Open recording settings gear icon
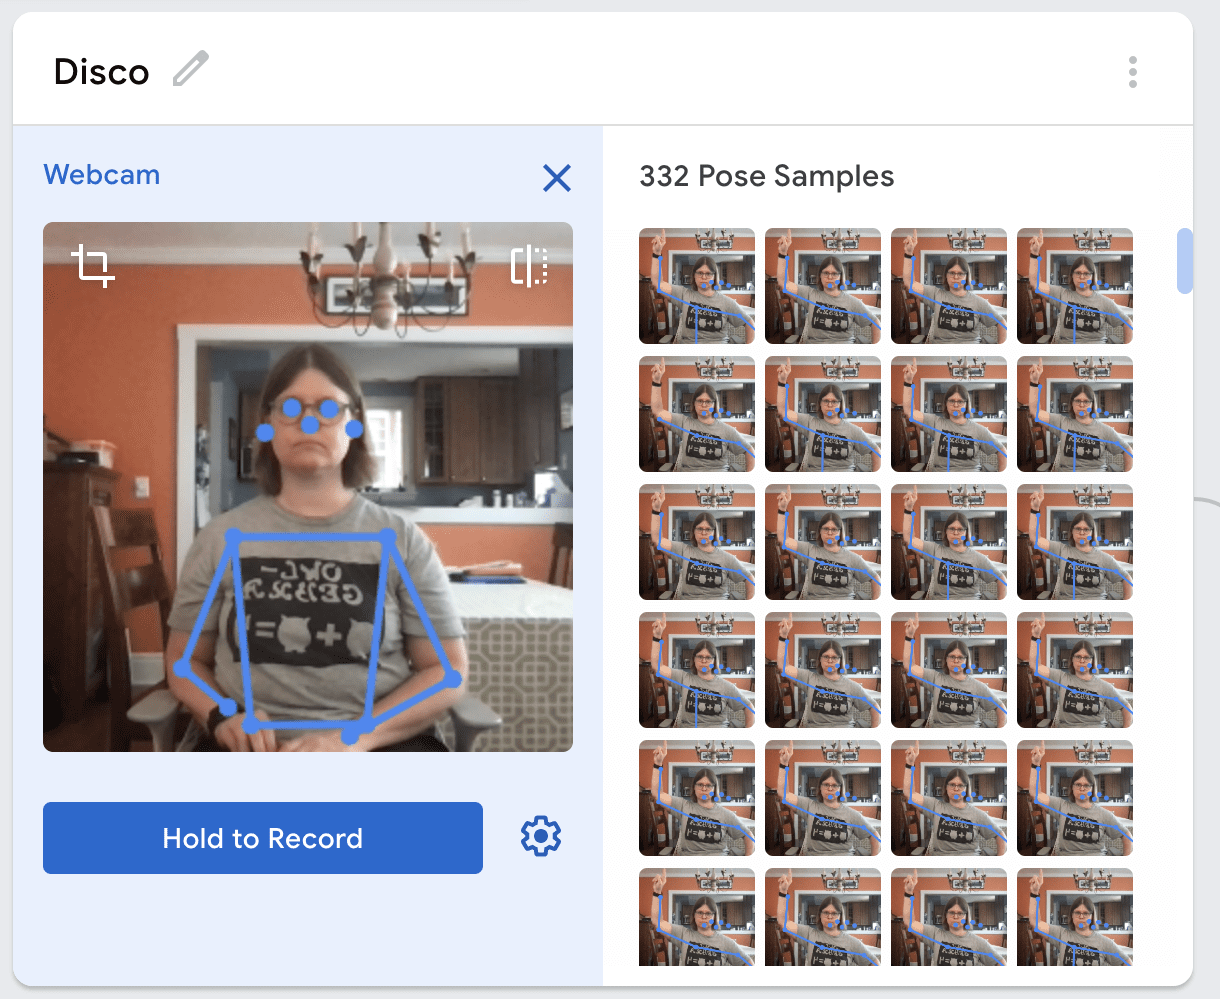Screen dimensions: 1220x999 tap(541, 836)
